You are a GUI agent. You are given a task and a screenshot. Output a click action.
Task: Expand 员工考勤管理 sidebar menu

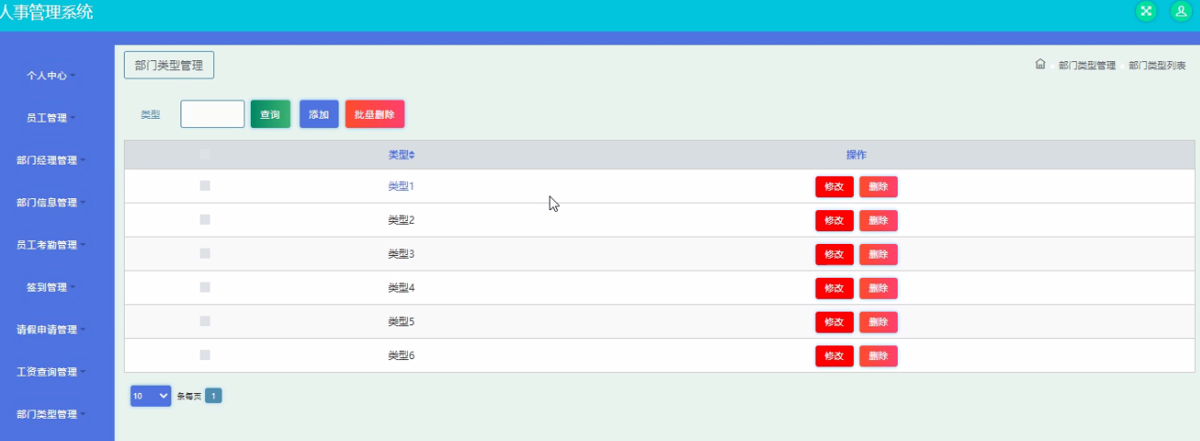[x=50, y=244]
